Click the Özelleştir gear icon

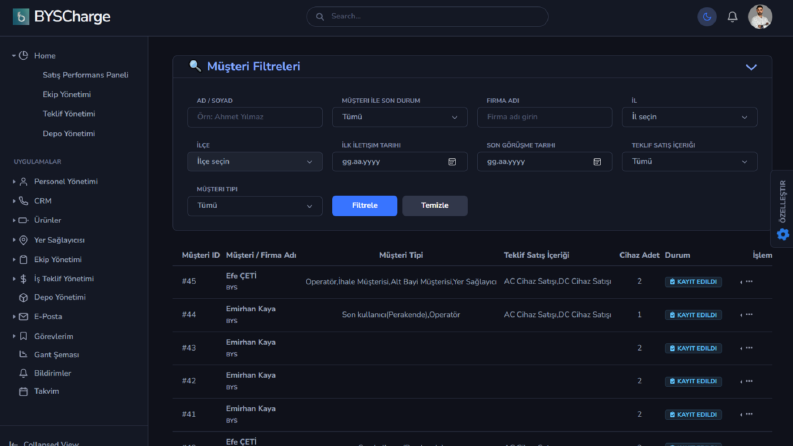783,234
